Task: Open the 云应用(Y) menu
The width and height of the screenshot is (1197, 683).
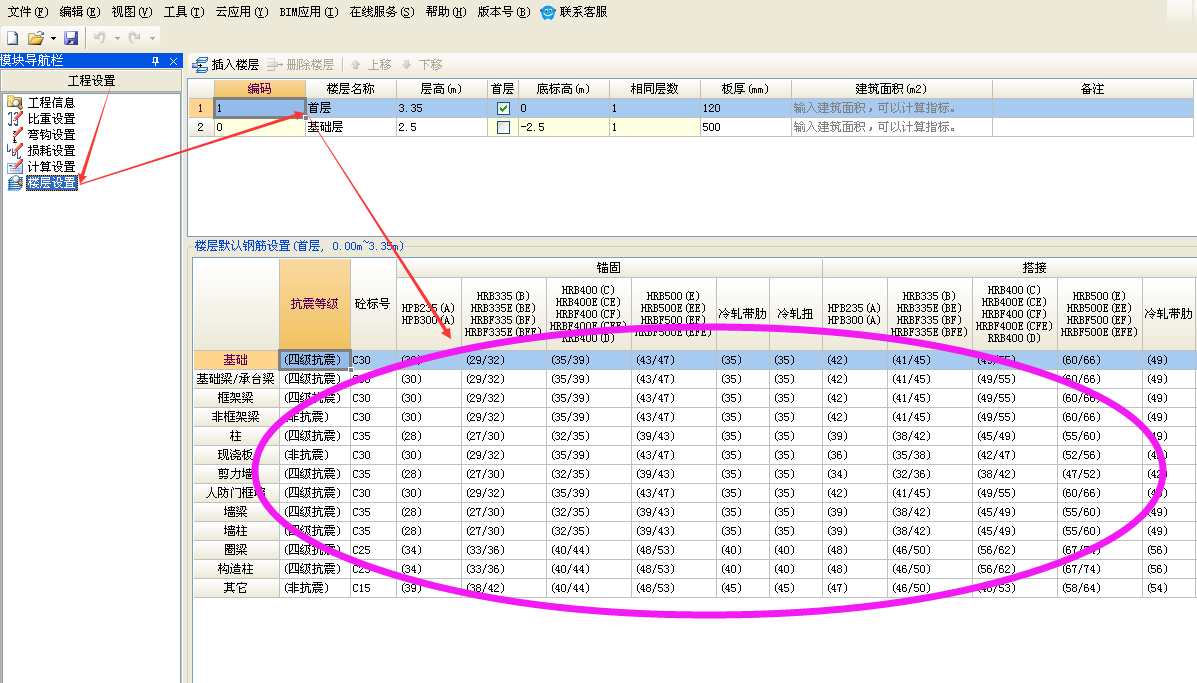Action: (241, 12)
